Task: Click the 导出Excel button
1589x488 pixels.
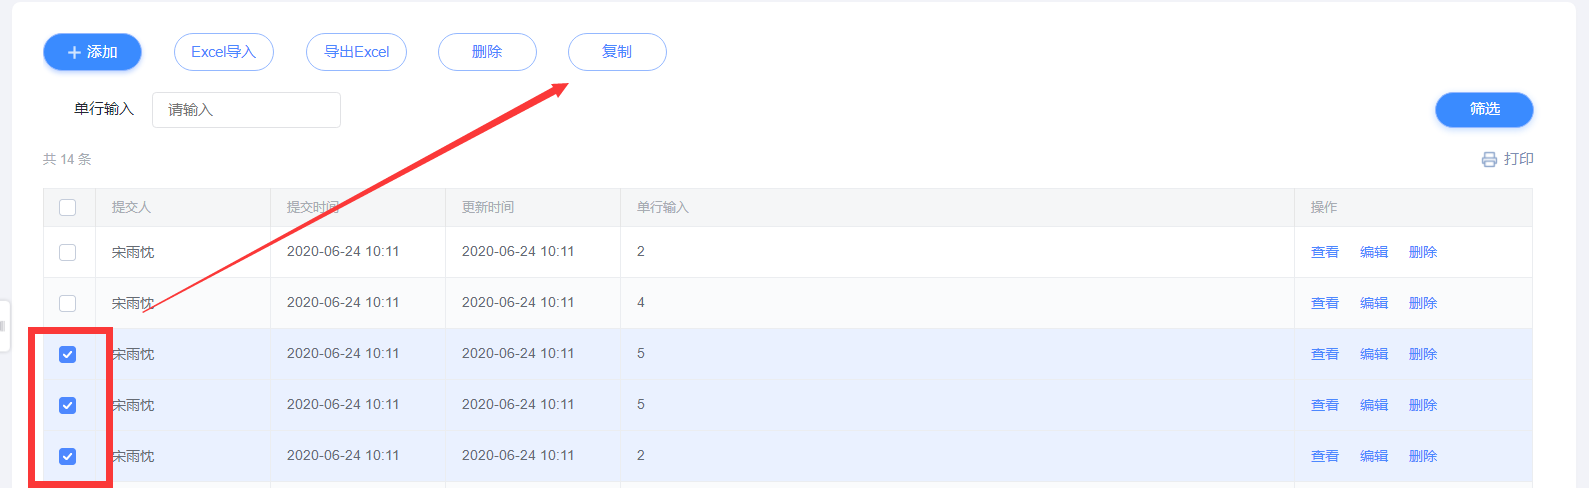Action: click(356, 52)
